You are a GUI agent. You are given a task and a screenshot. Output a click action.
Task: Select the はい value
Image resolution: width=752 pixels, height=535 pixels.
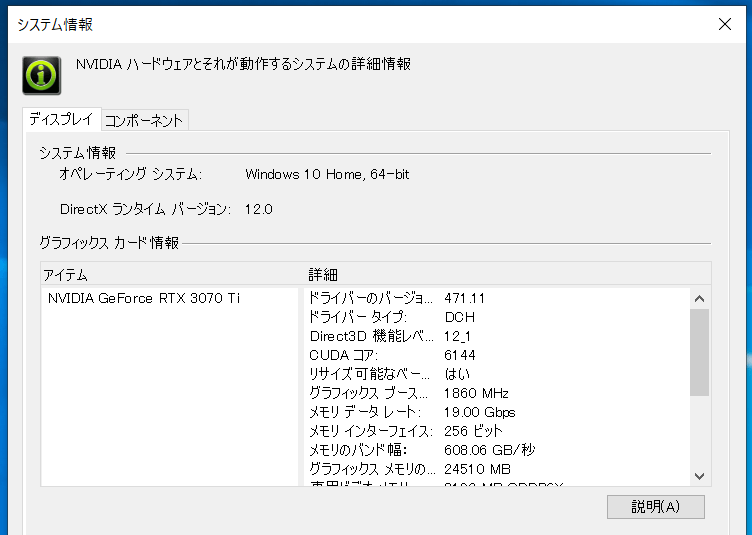(x=457, y=374)
